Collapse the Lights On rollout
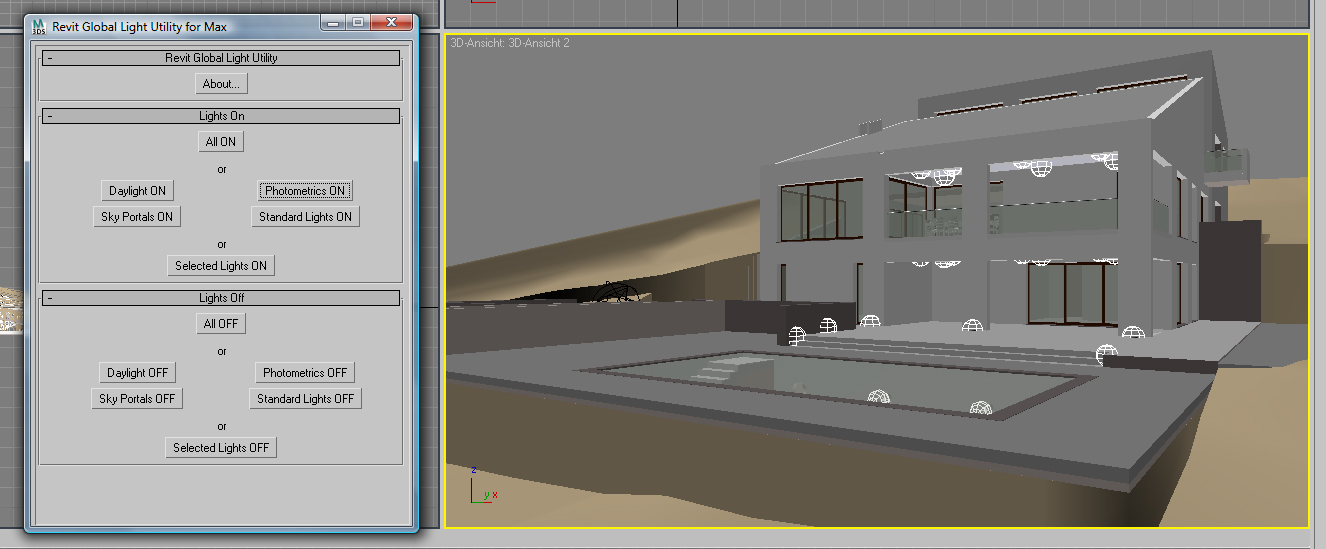This screenshot has height=549, width=1326. pyautogui.click(x=221, y=116)
